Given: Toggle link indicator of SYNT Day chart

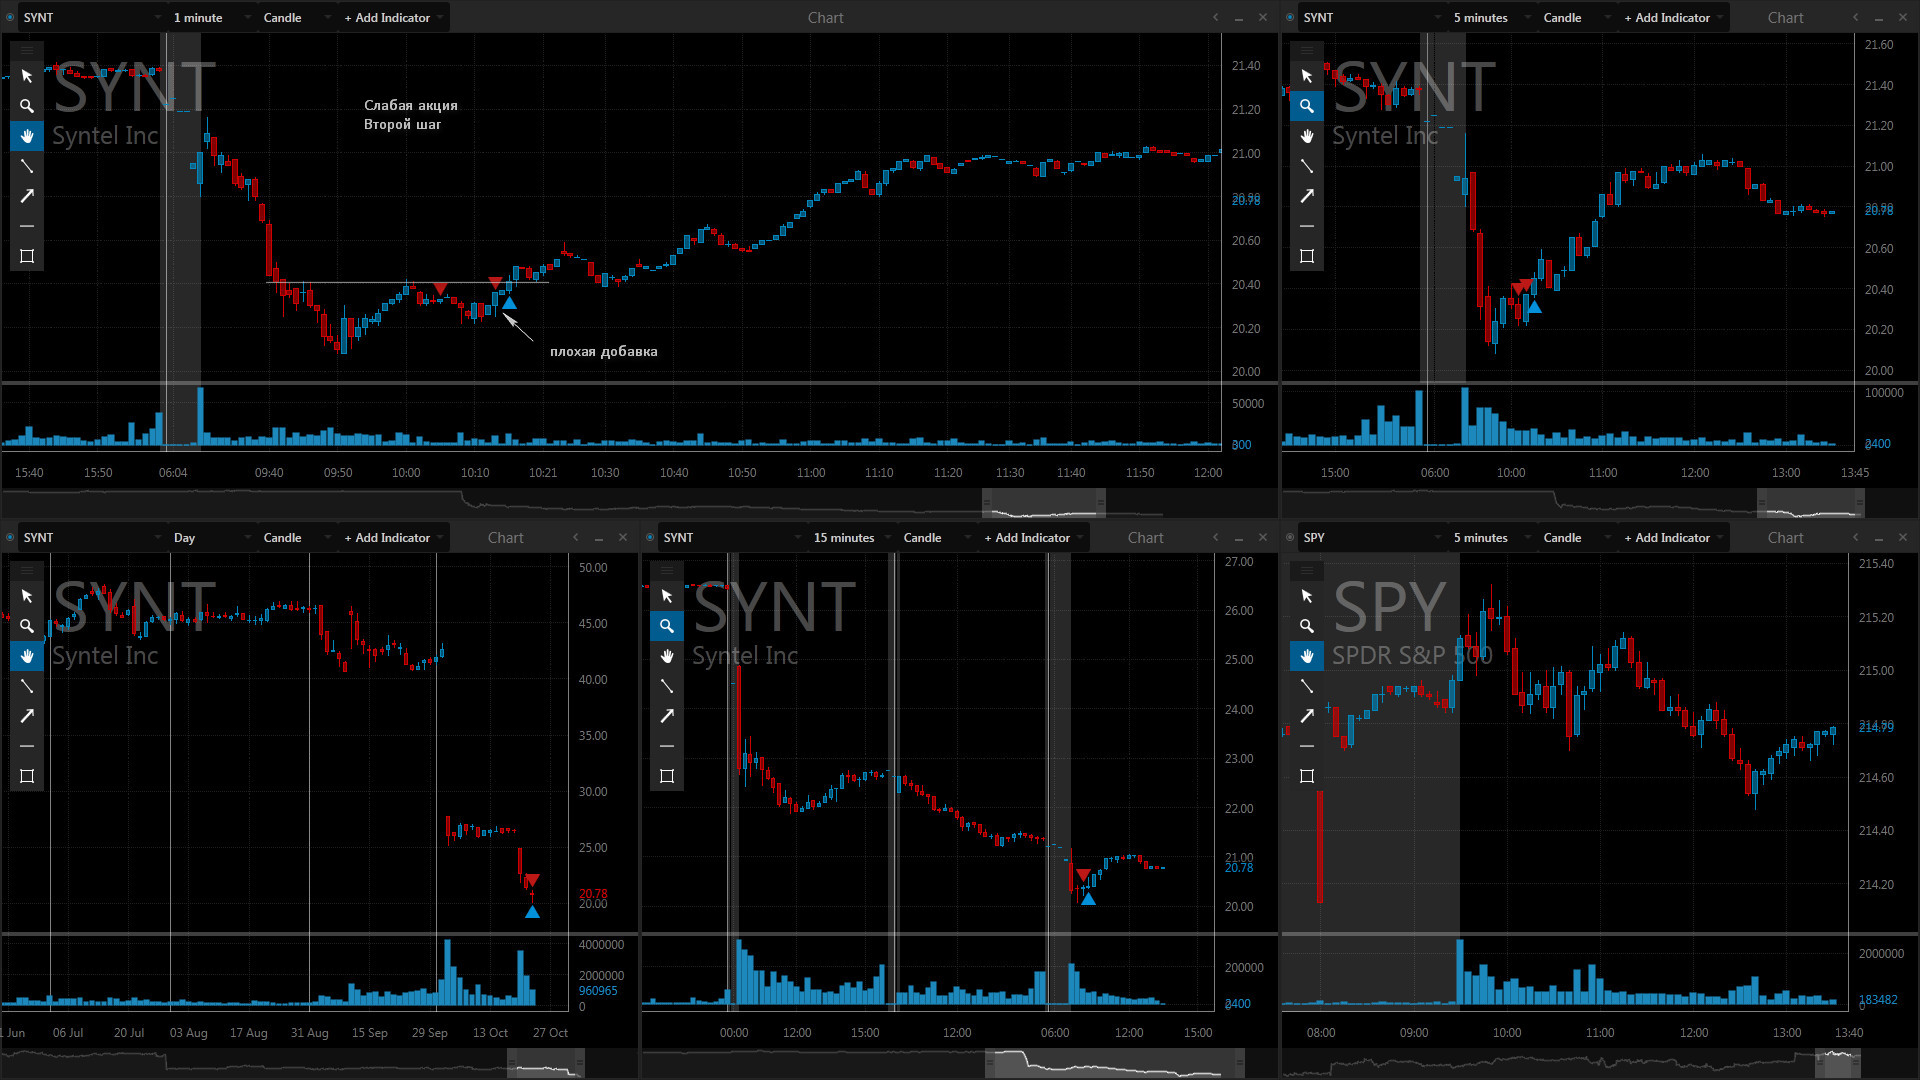Looking at the screenshot, I should tap(10, 537).
